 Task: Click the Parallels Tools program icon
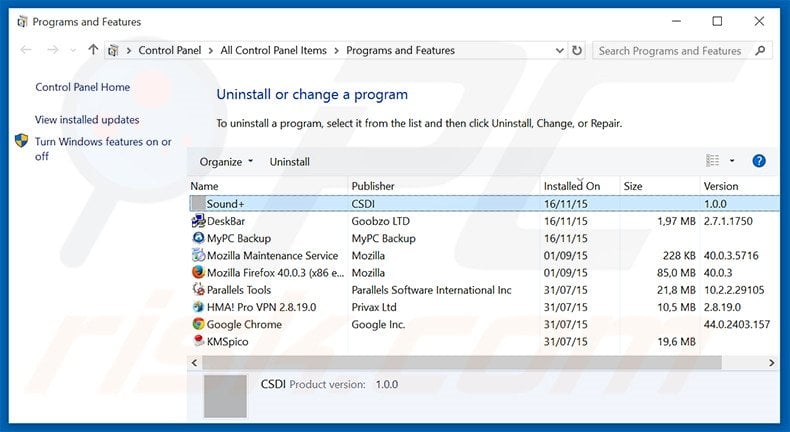pos(198,290)
